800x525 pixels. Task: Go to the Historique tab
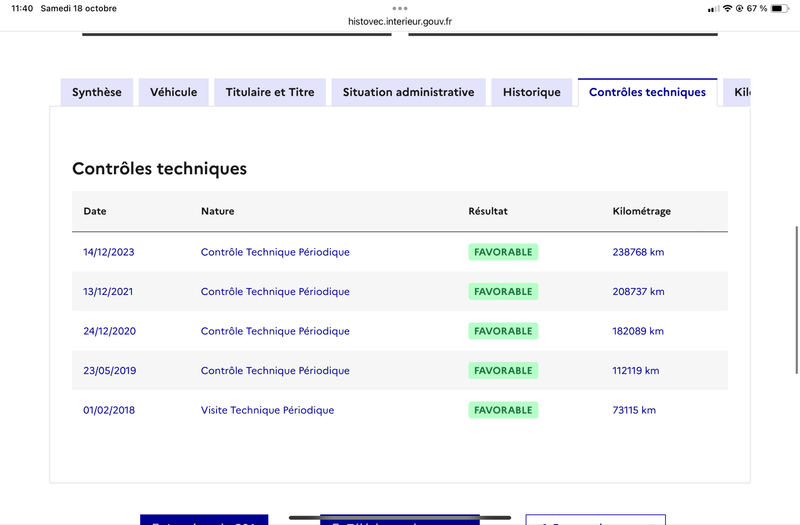pos(531,92)
